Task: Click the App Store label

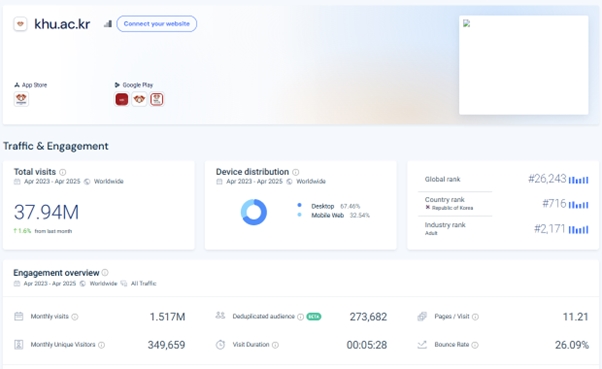Action: point(34,85)
